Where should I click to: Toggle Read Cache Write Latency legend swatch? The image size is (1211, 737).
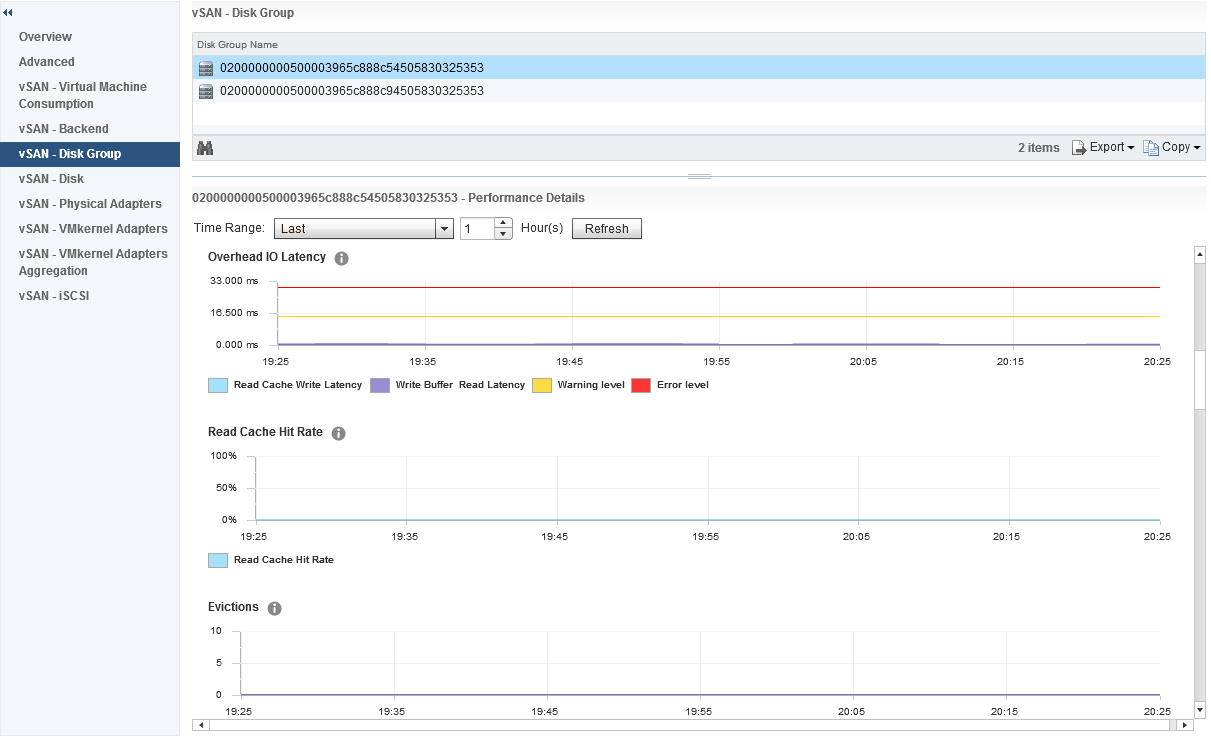tap(218, 385)
